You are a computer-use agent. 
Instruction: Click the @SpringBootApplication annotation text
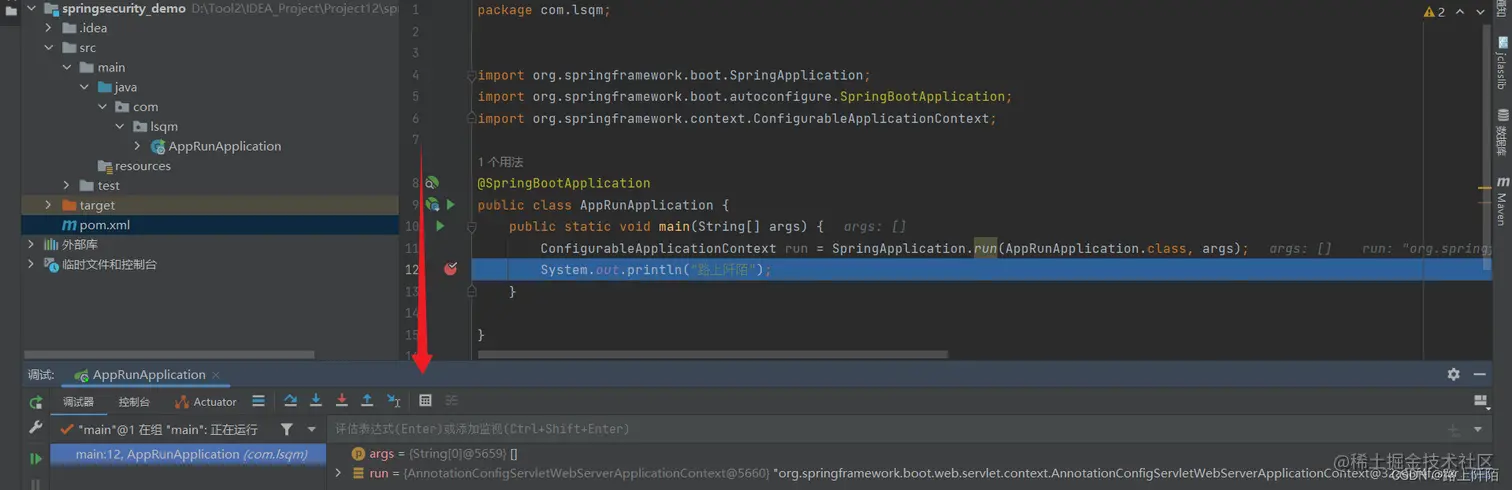pyautogui.click(x=564, y=183)
